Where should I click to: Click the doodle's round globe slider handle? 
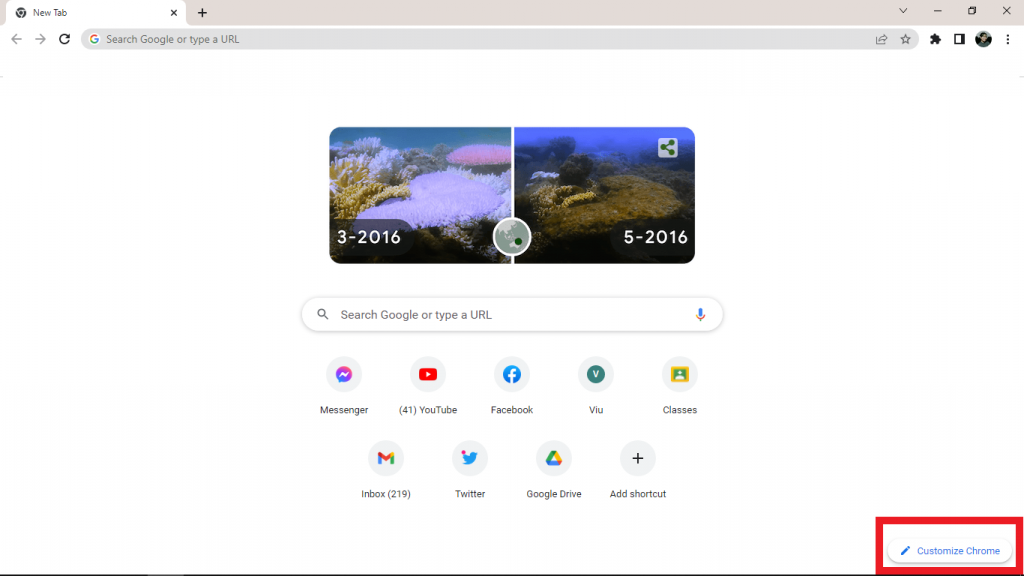pos(512,236)
